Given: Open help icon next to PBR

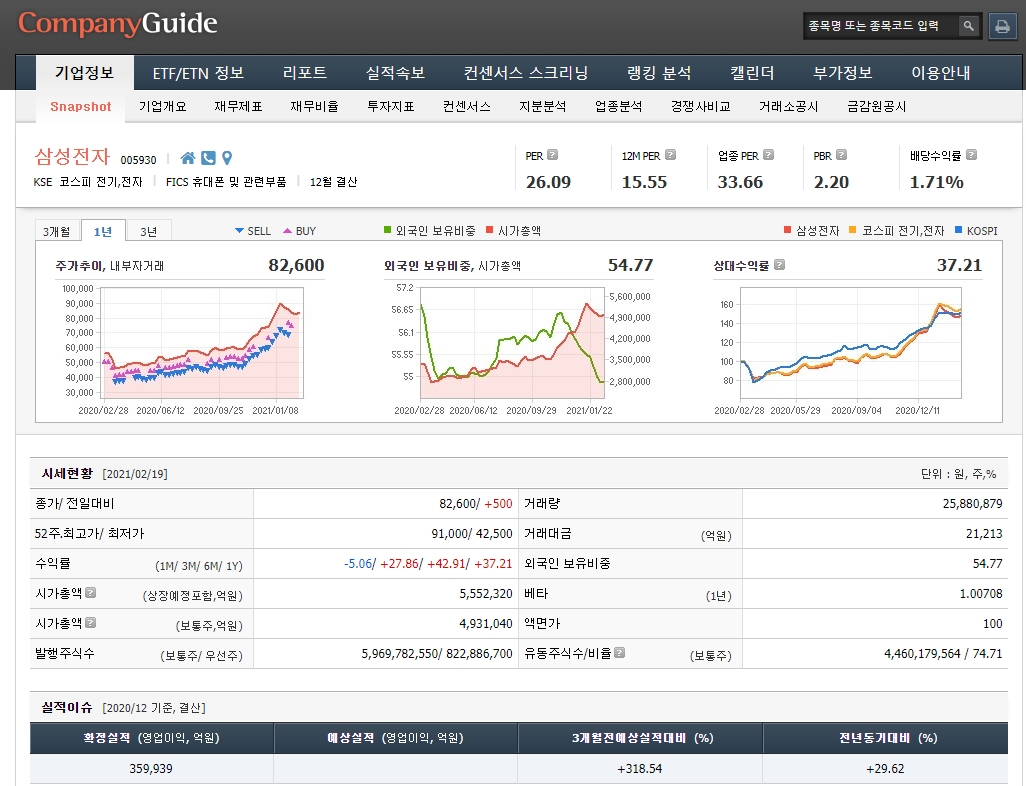Looking at the screenshot, I should point(841,154).
